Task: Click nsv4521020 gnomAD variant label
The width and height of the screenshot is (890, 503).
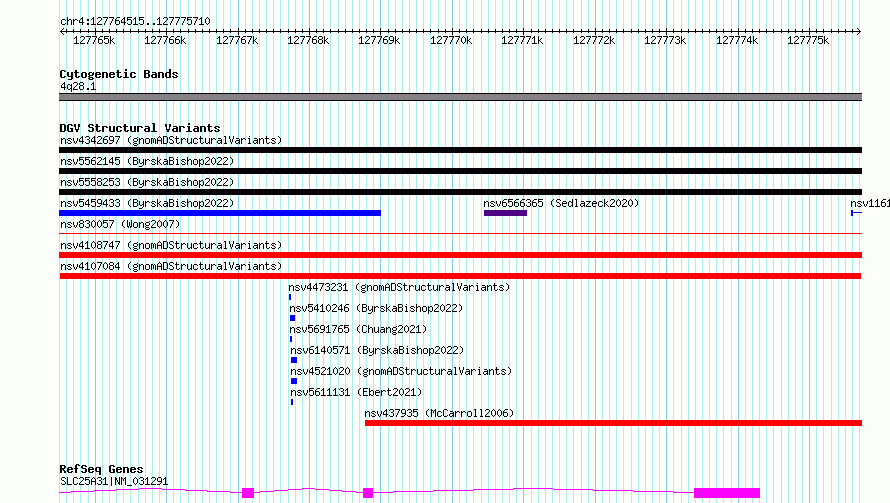Action: [x=401, y=371]
